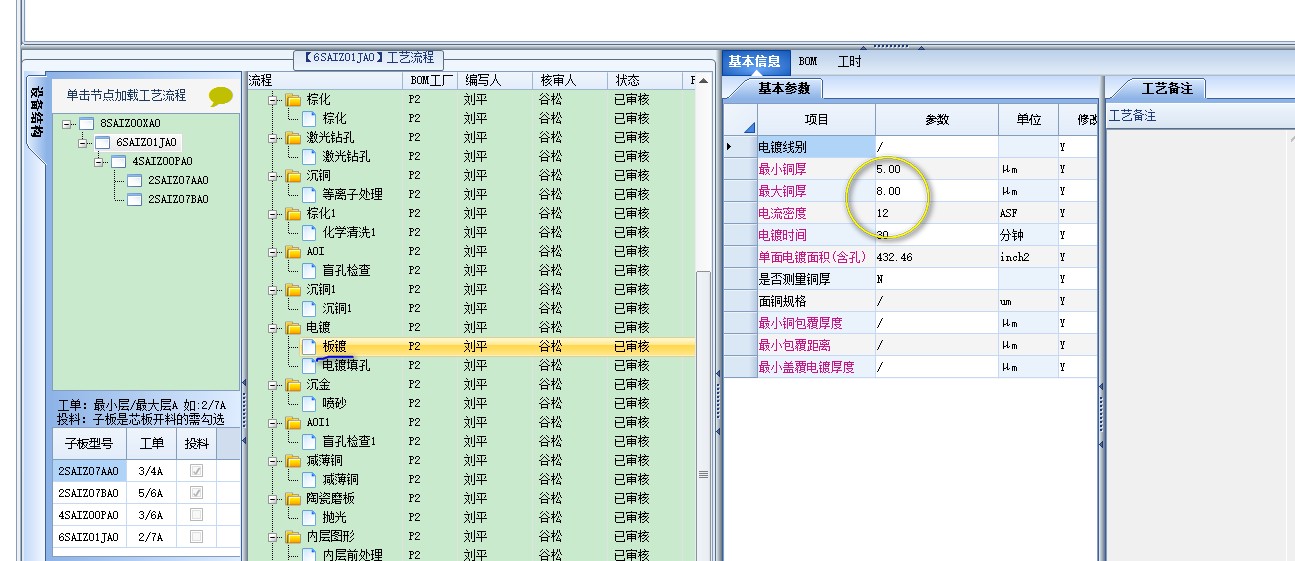Collapse the 电镀 process folder
Screen dimensions: 1295x561
[x=272, y=328]
